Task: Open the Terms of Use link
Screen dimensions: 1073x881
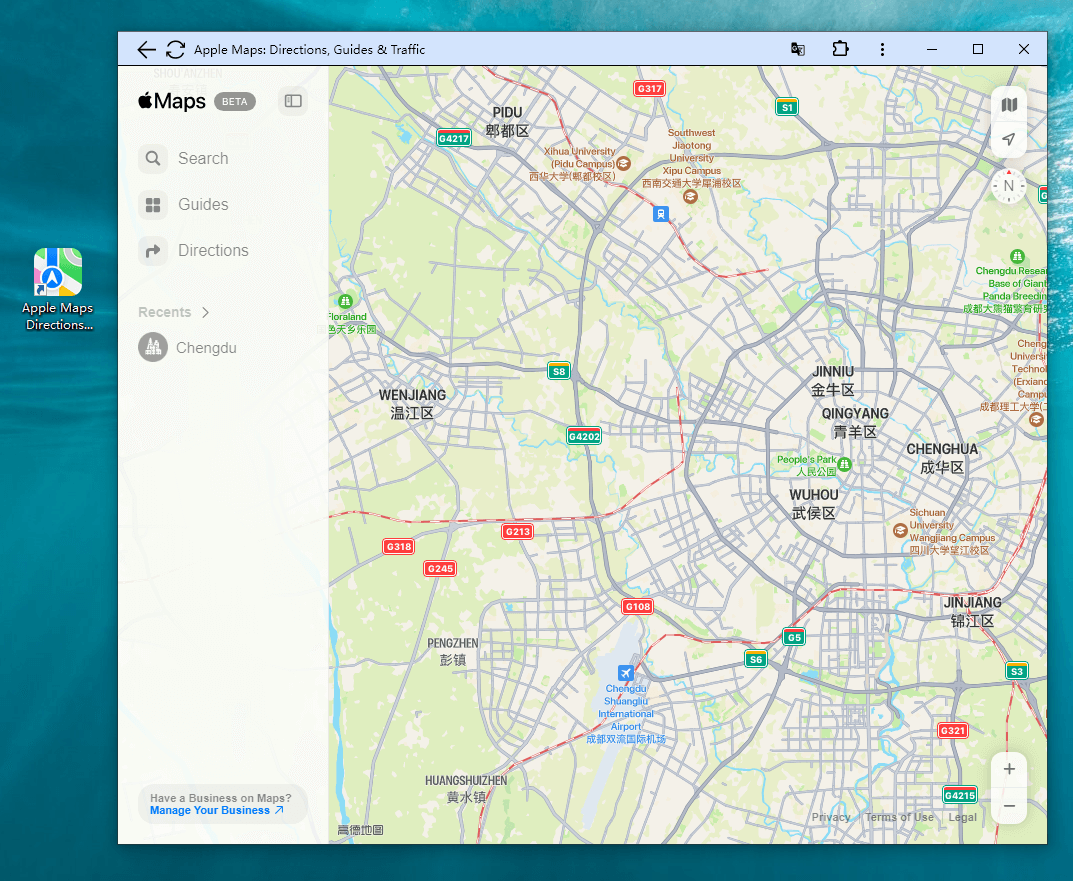Action: pyautogui.click(x=899, y=817)
